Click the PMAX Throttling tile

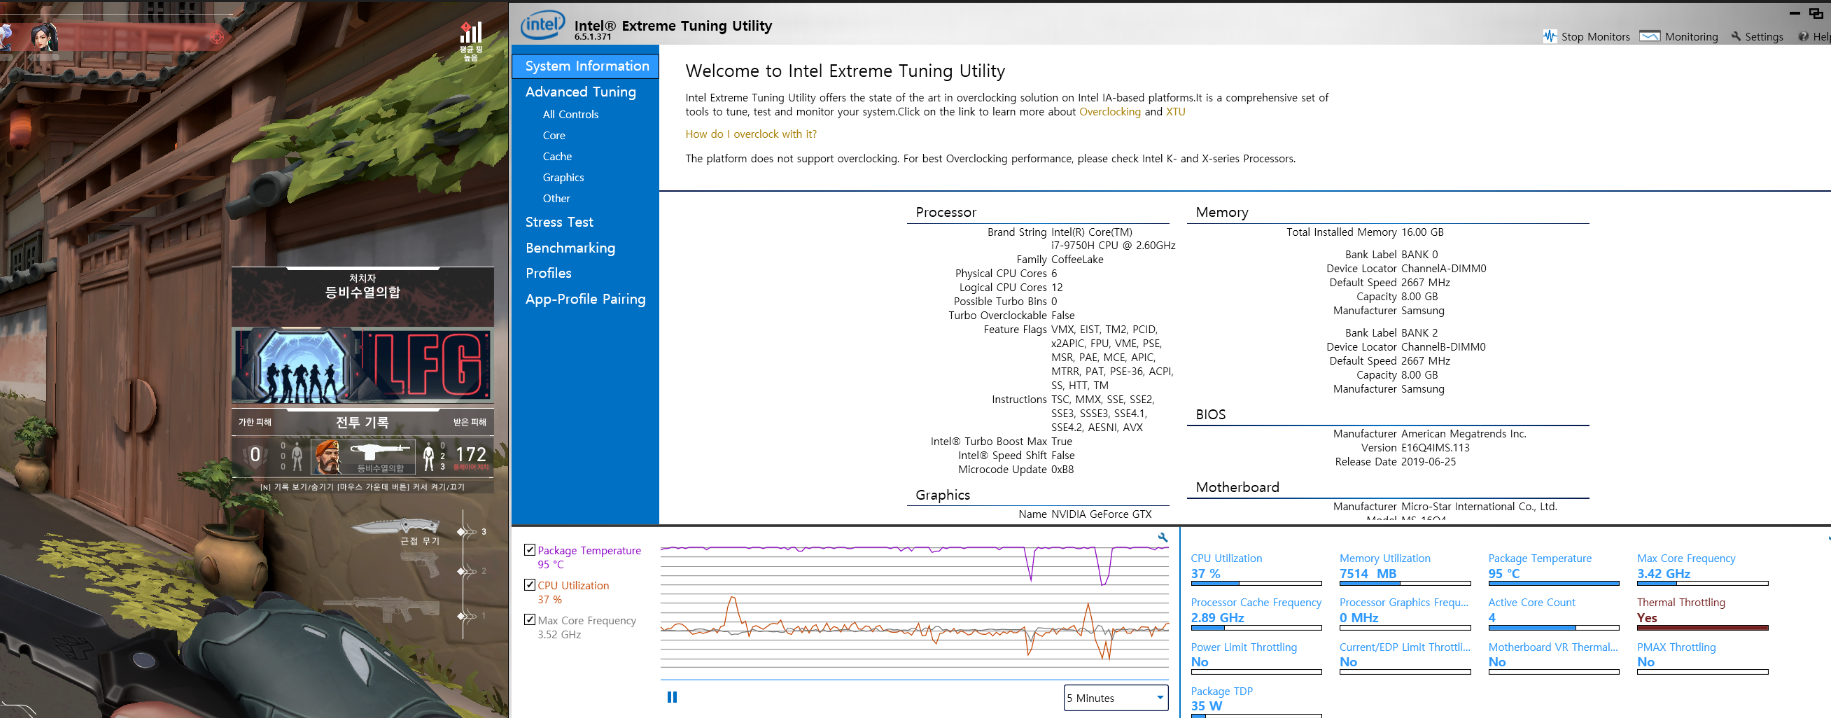[x=1702, y=657]
